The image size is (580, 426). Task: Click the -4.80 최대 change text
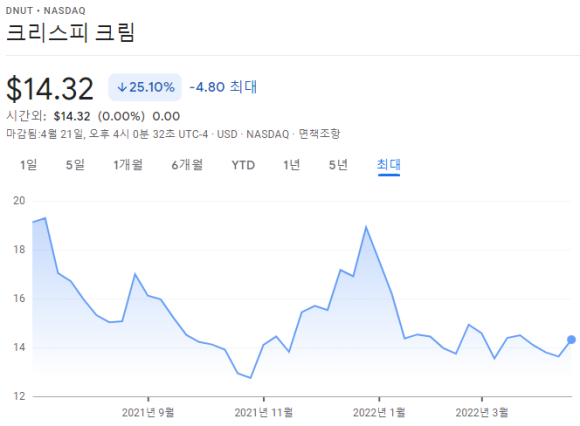point(223,87)
